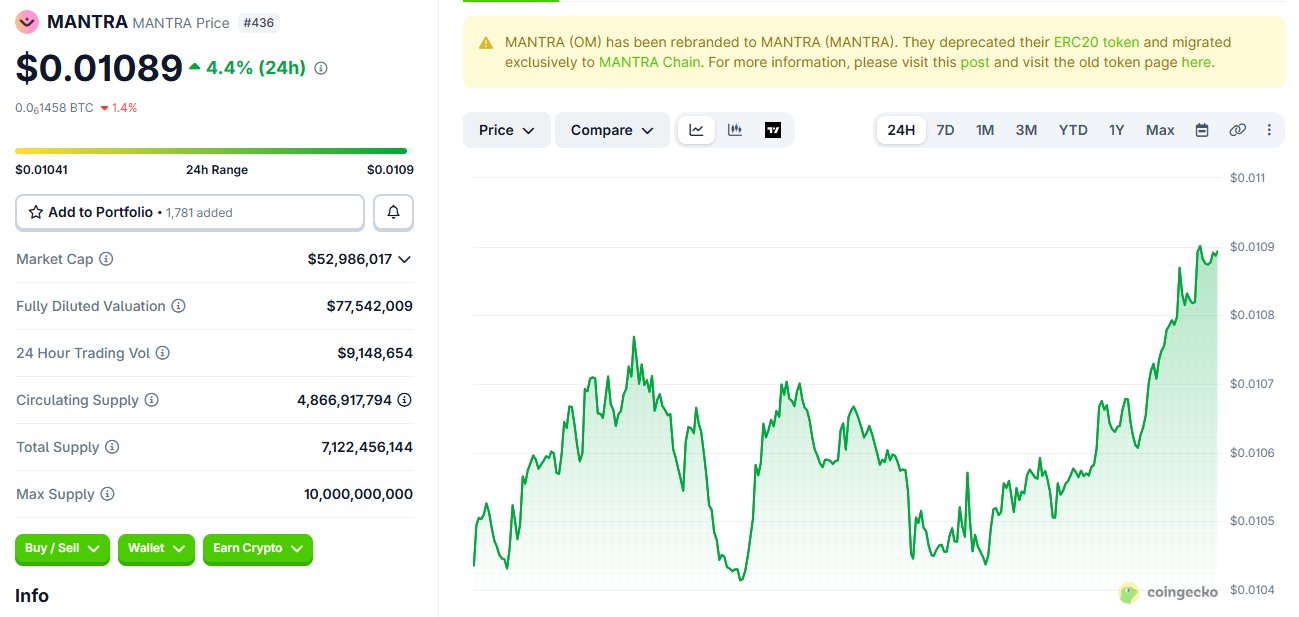Expand the Market Cap value chevron
1299x617 pixels.
(404, 259)
